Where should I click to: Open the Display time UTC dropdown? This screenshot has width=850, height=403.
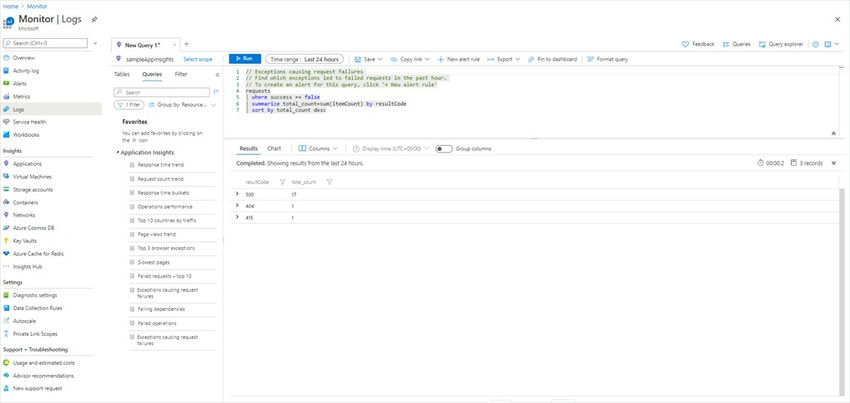point(391,149)
